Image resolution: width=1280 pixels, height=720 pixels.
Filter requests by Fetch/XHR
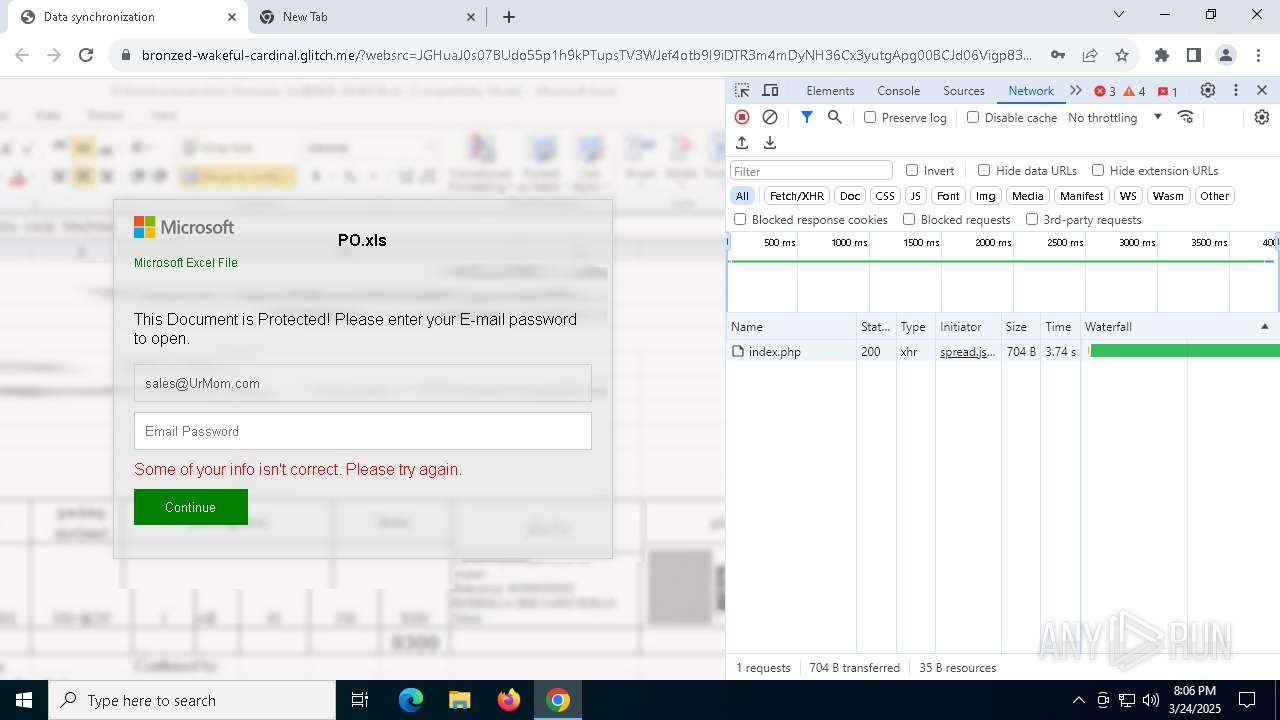tap(797, 196)
